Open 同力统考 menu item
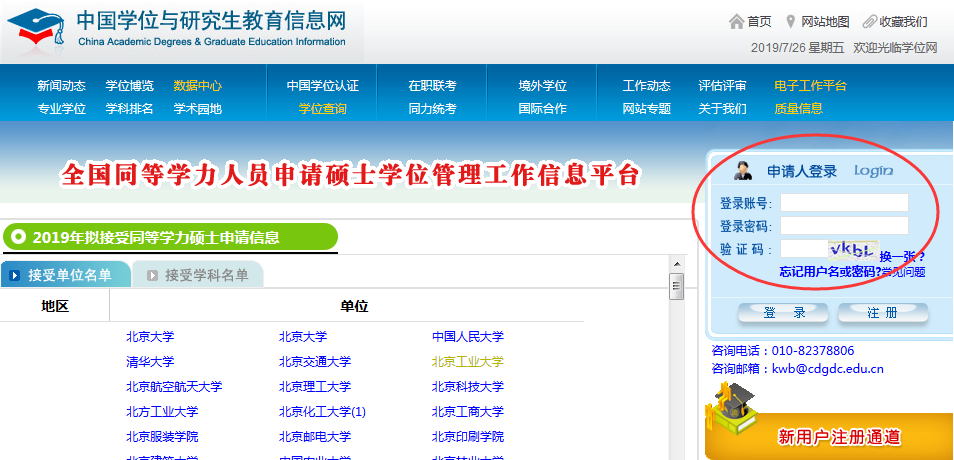This screenshot has height=460, width=954. coord(433,109)
